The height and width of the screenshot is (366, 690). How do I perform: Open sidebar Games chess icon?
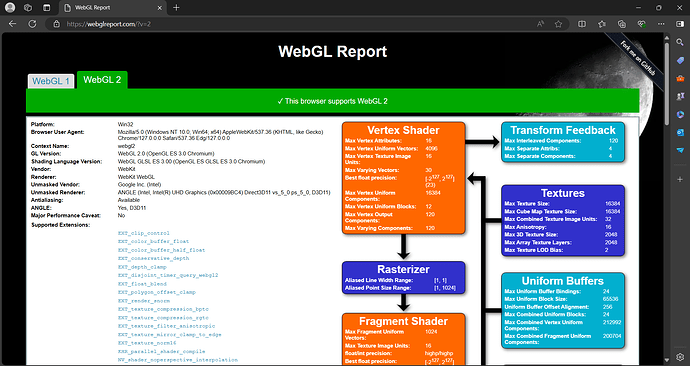pyautogui.click(x=680, y=96)
